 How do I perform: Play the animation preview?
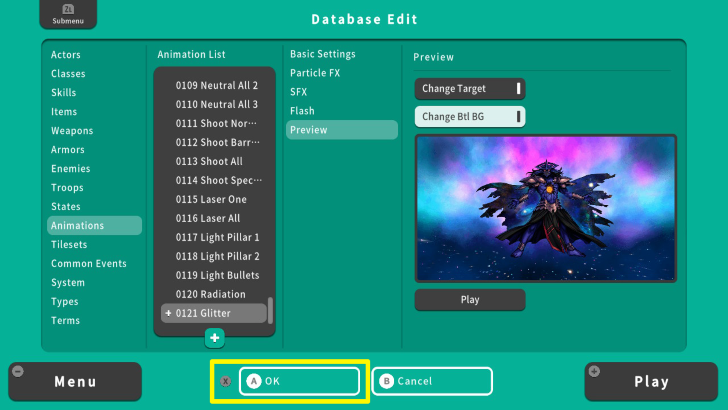[x=470, y=300]
